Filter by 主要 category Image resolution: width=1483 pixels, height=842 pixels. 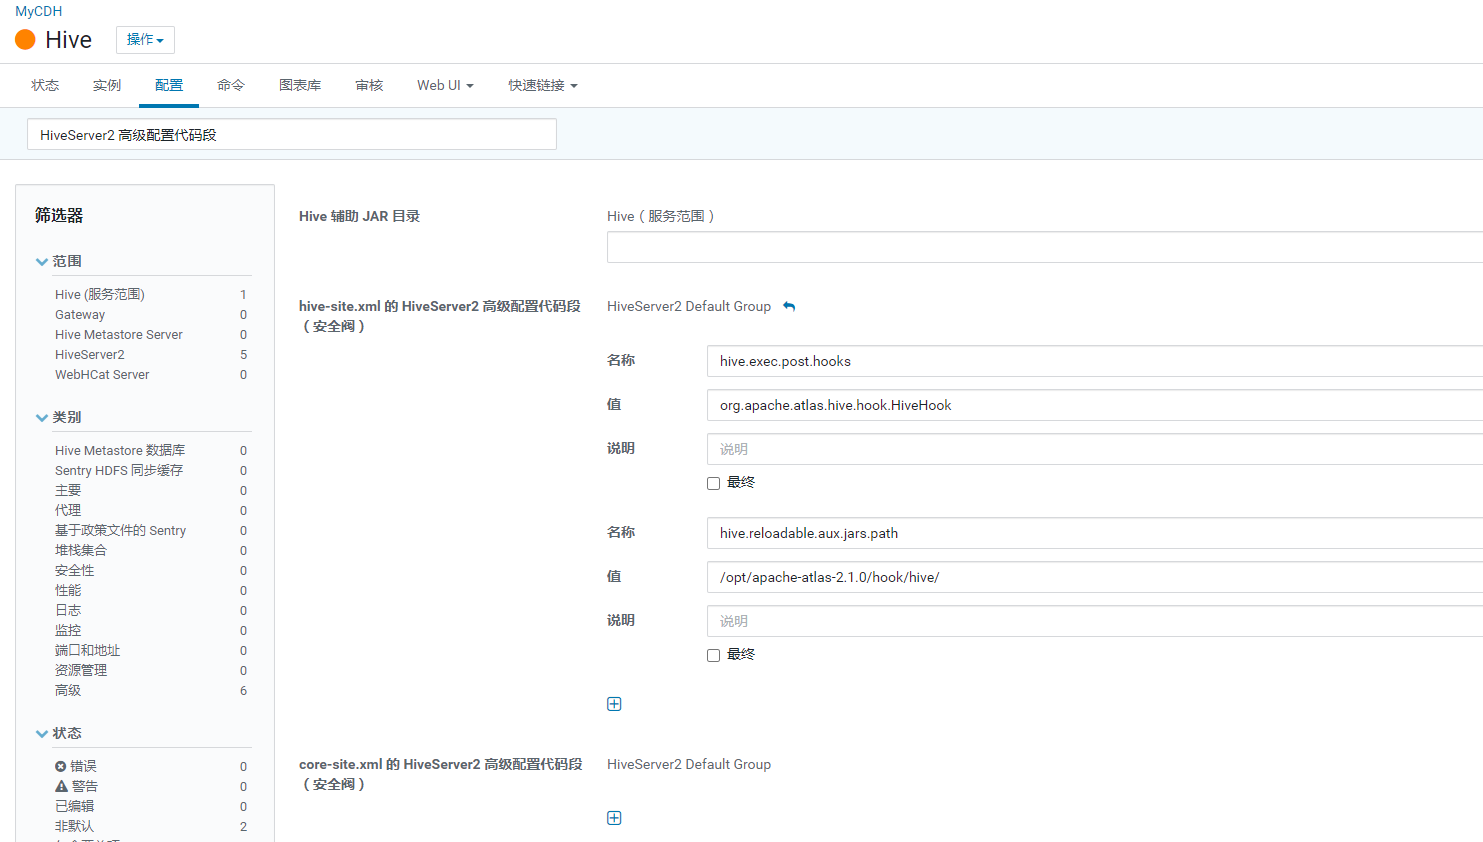point(68,490)
